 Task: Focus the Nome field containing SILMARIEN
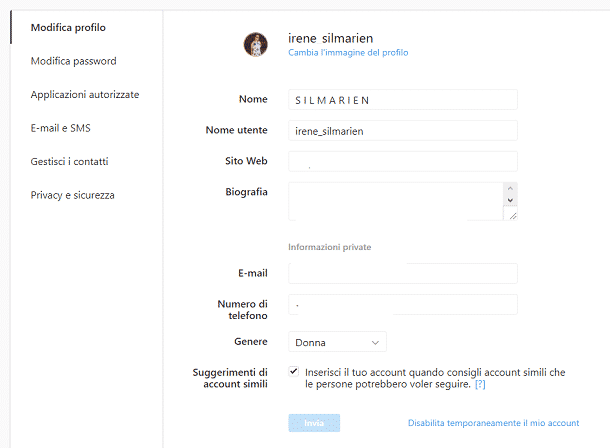coord(403,100)
